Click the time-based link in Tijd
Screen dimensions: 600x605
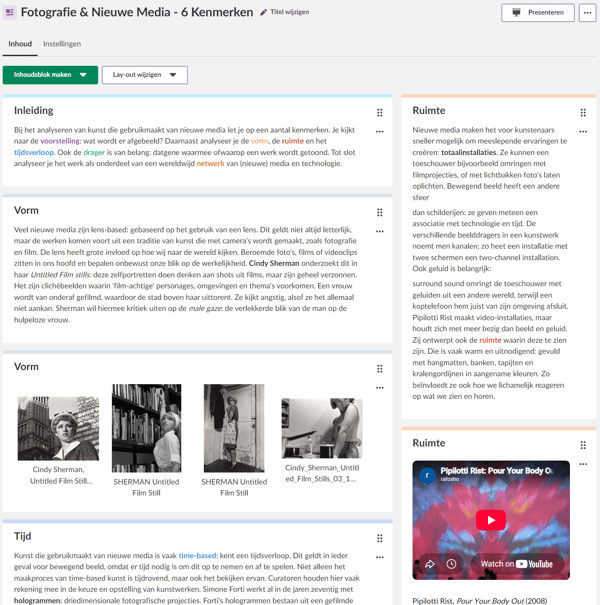click(197, 556)
